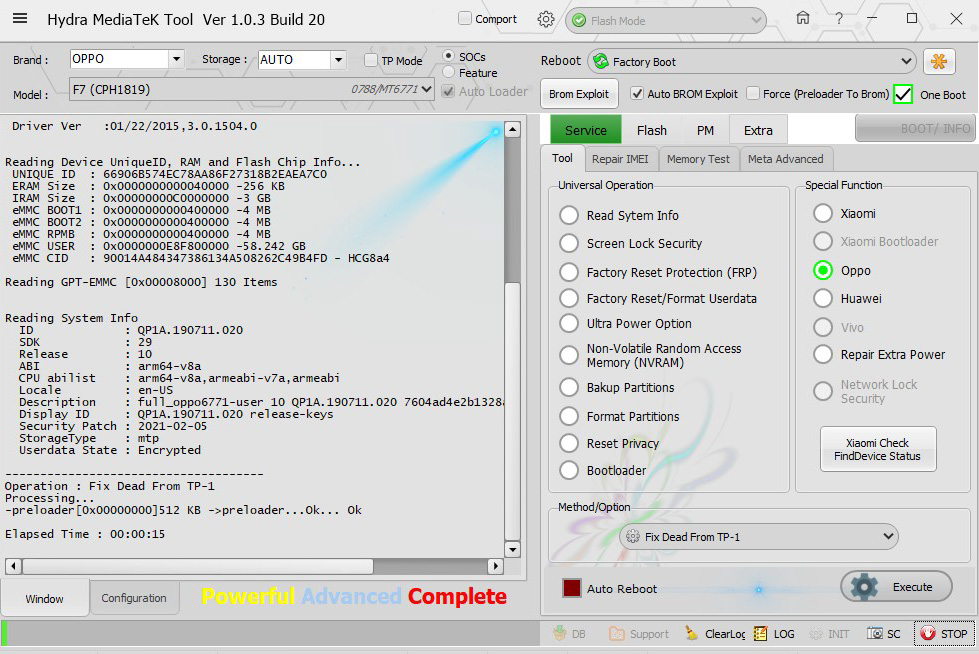This screenshot has height=654, width=979.
Task: Click the BOOT/ INFO button
Action: [915, 128]
